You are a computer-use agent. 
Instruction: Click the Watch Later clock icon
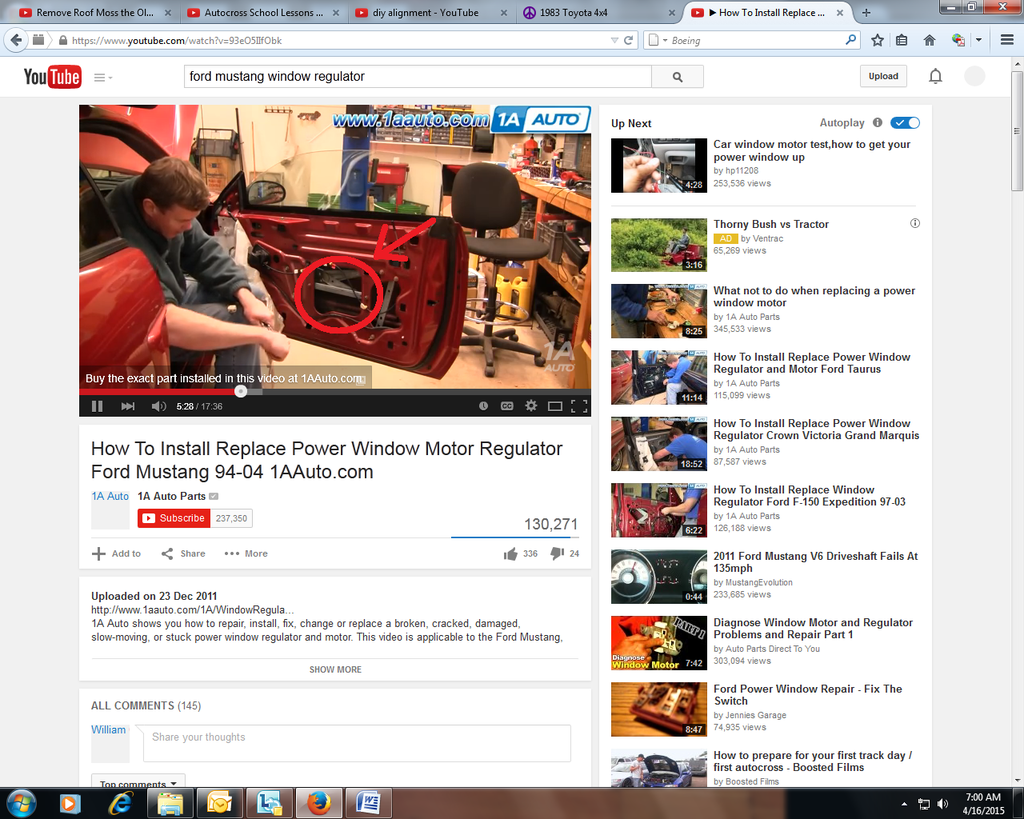click(x=483, y=406)
